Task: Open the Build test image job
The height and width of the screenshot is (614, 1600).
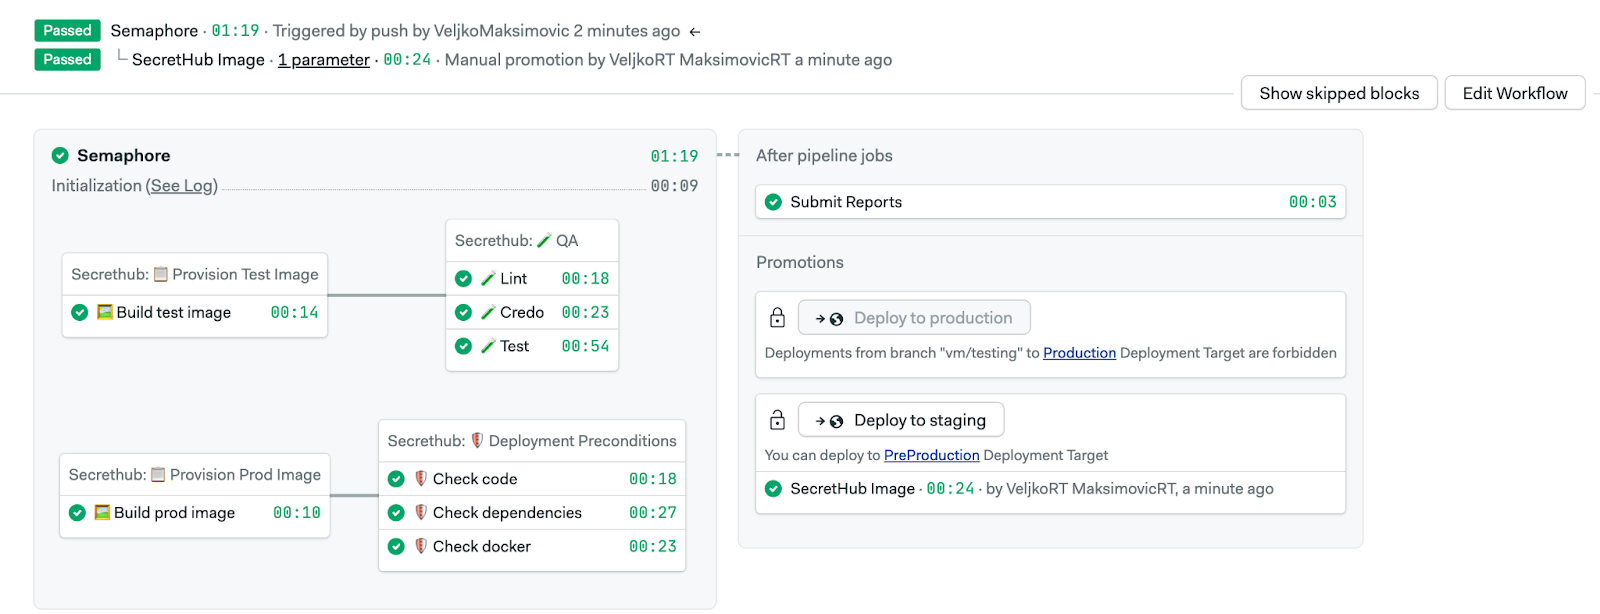Action: pyautogui.click(x=195, y=313)
